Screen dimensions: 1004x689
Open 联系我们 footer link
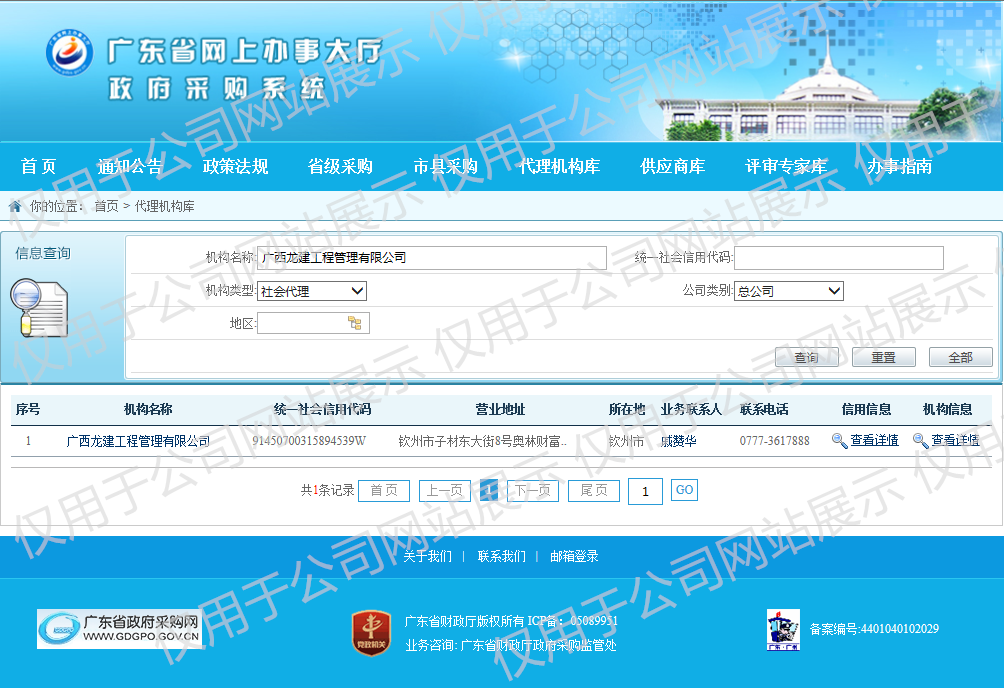pos(501,556)
